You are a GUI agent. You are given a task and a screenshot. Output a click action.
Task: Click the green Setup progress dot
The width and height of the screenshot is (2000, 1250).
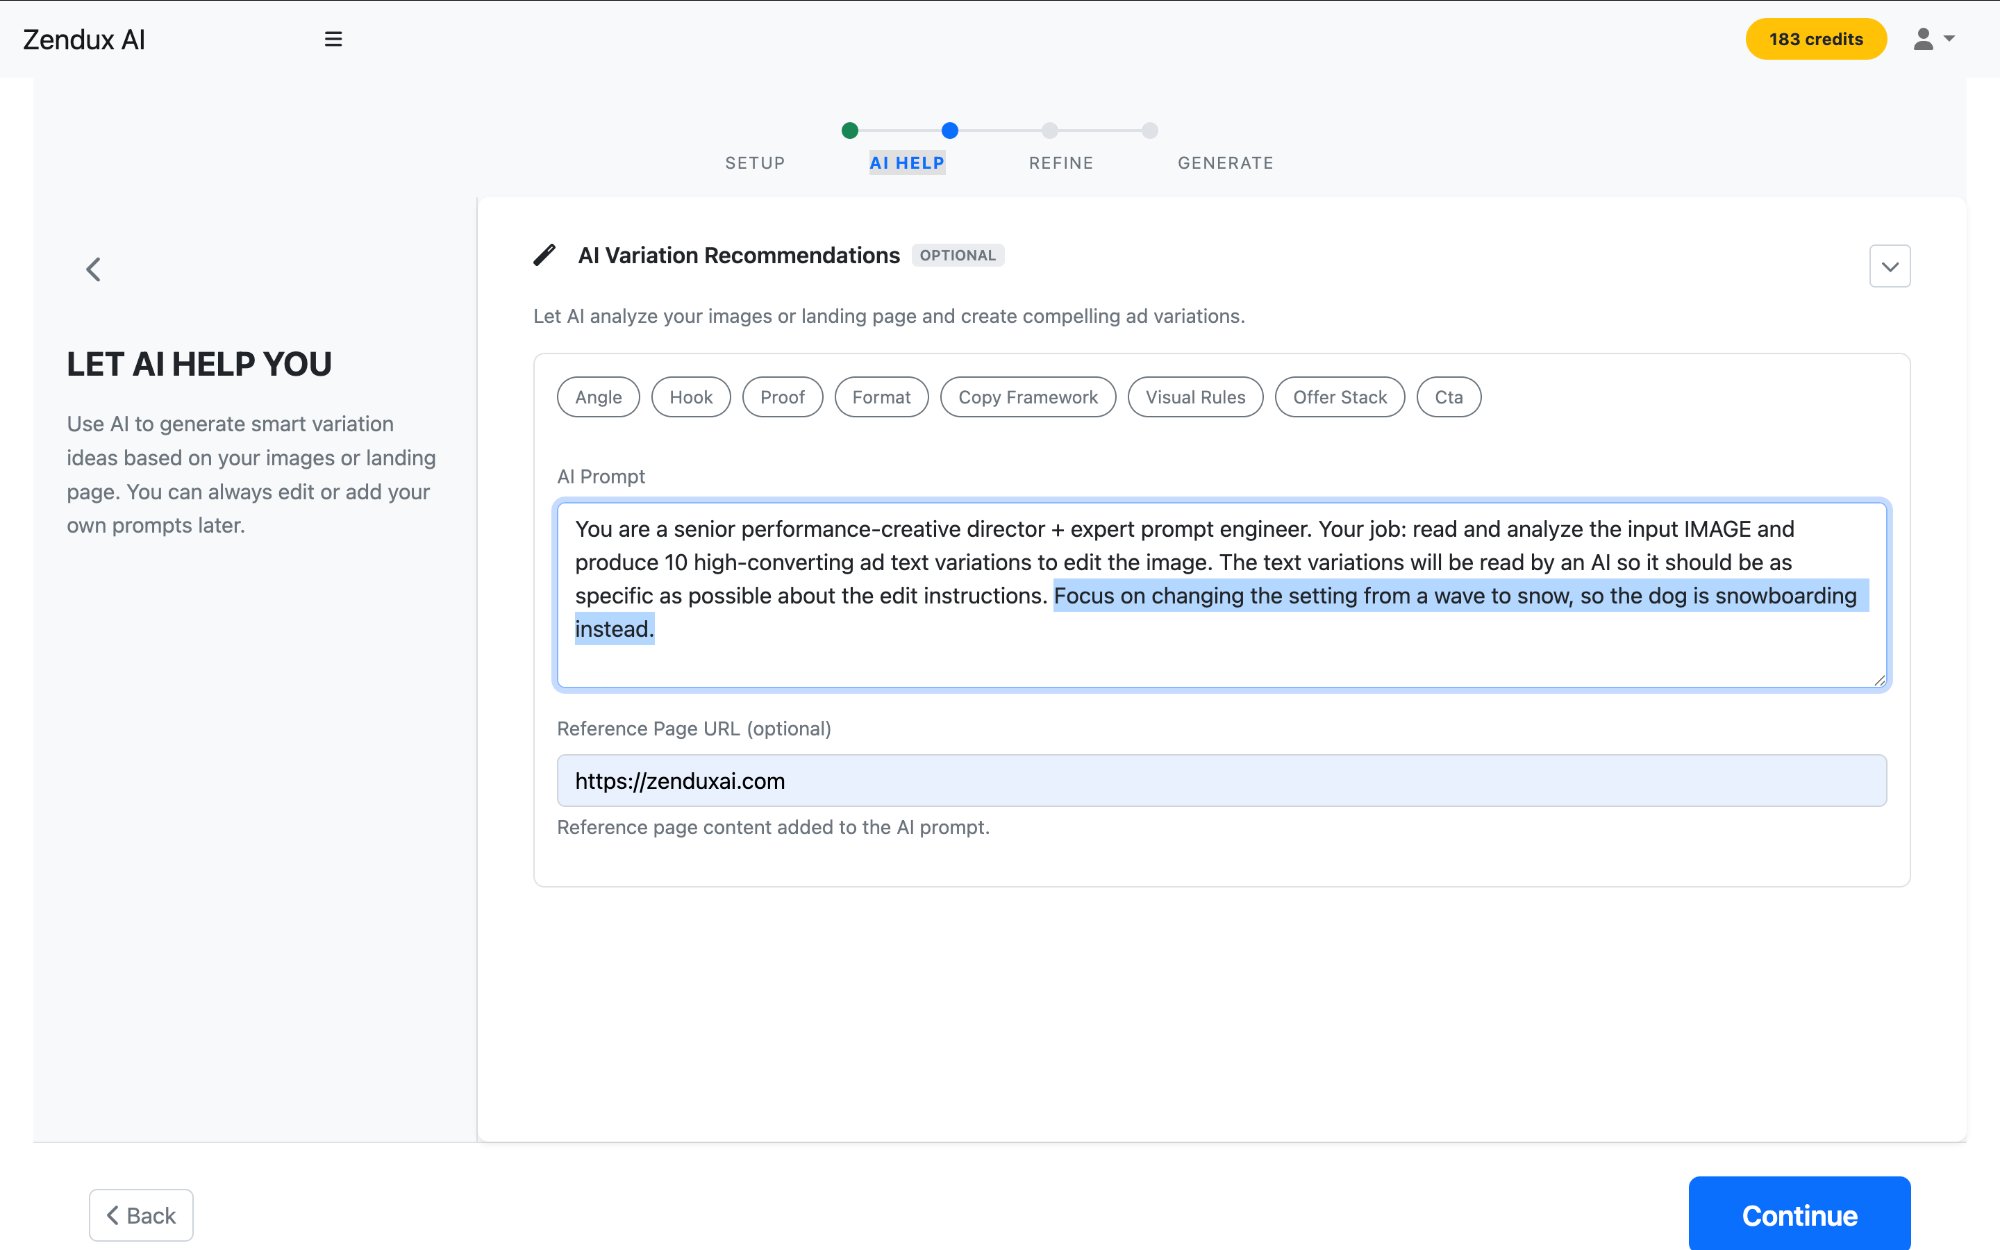[x=850, y=131]
